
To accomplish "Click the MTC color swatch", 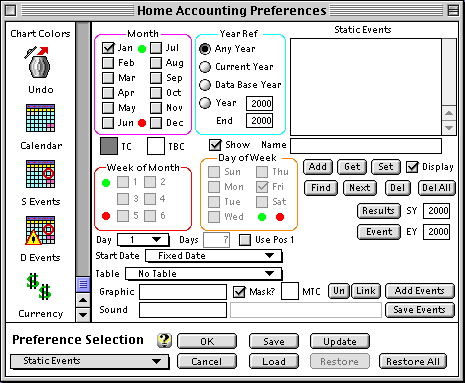I will pos(290,291).
